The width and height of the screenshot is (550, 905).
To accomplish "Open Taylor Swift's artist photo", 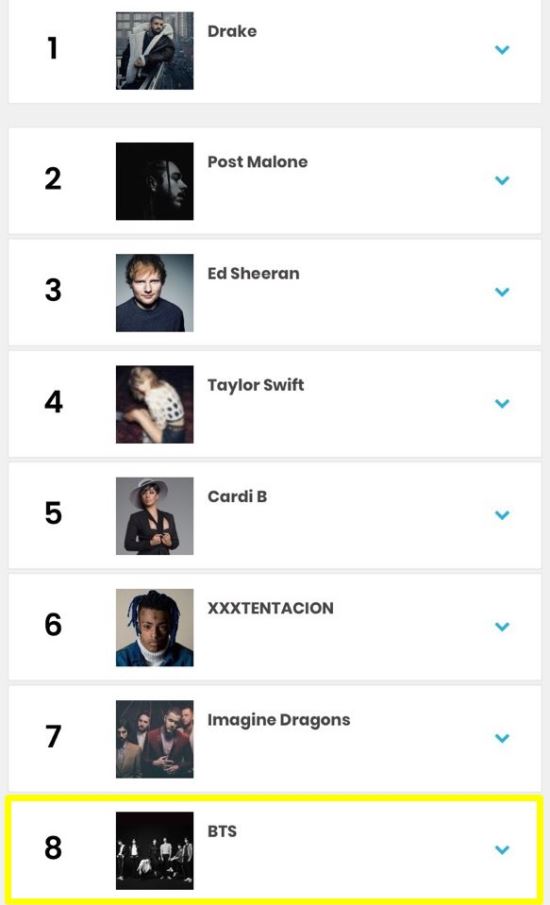I will coord(155,404).
